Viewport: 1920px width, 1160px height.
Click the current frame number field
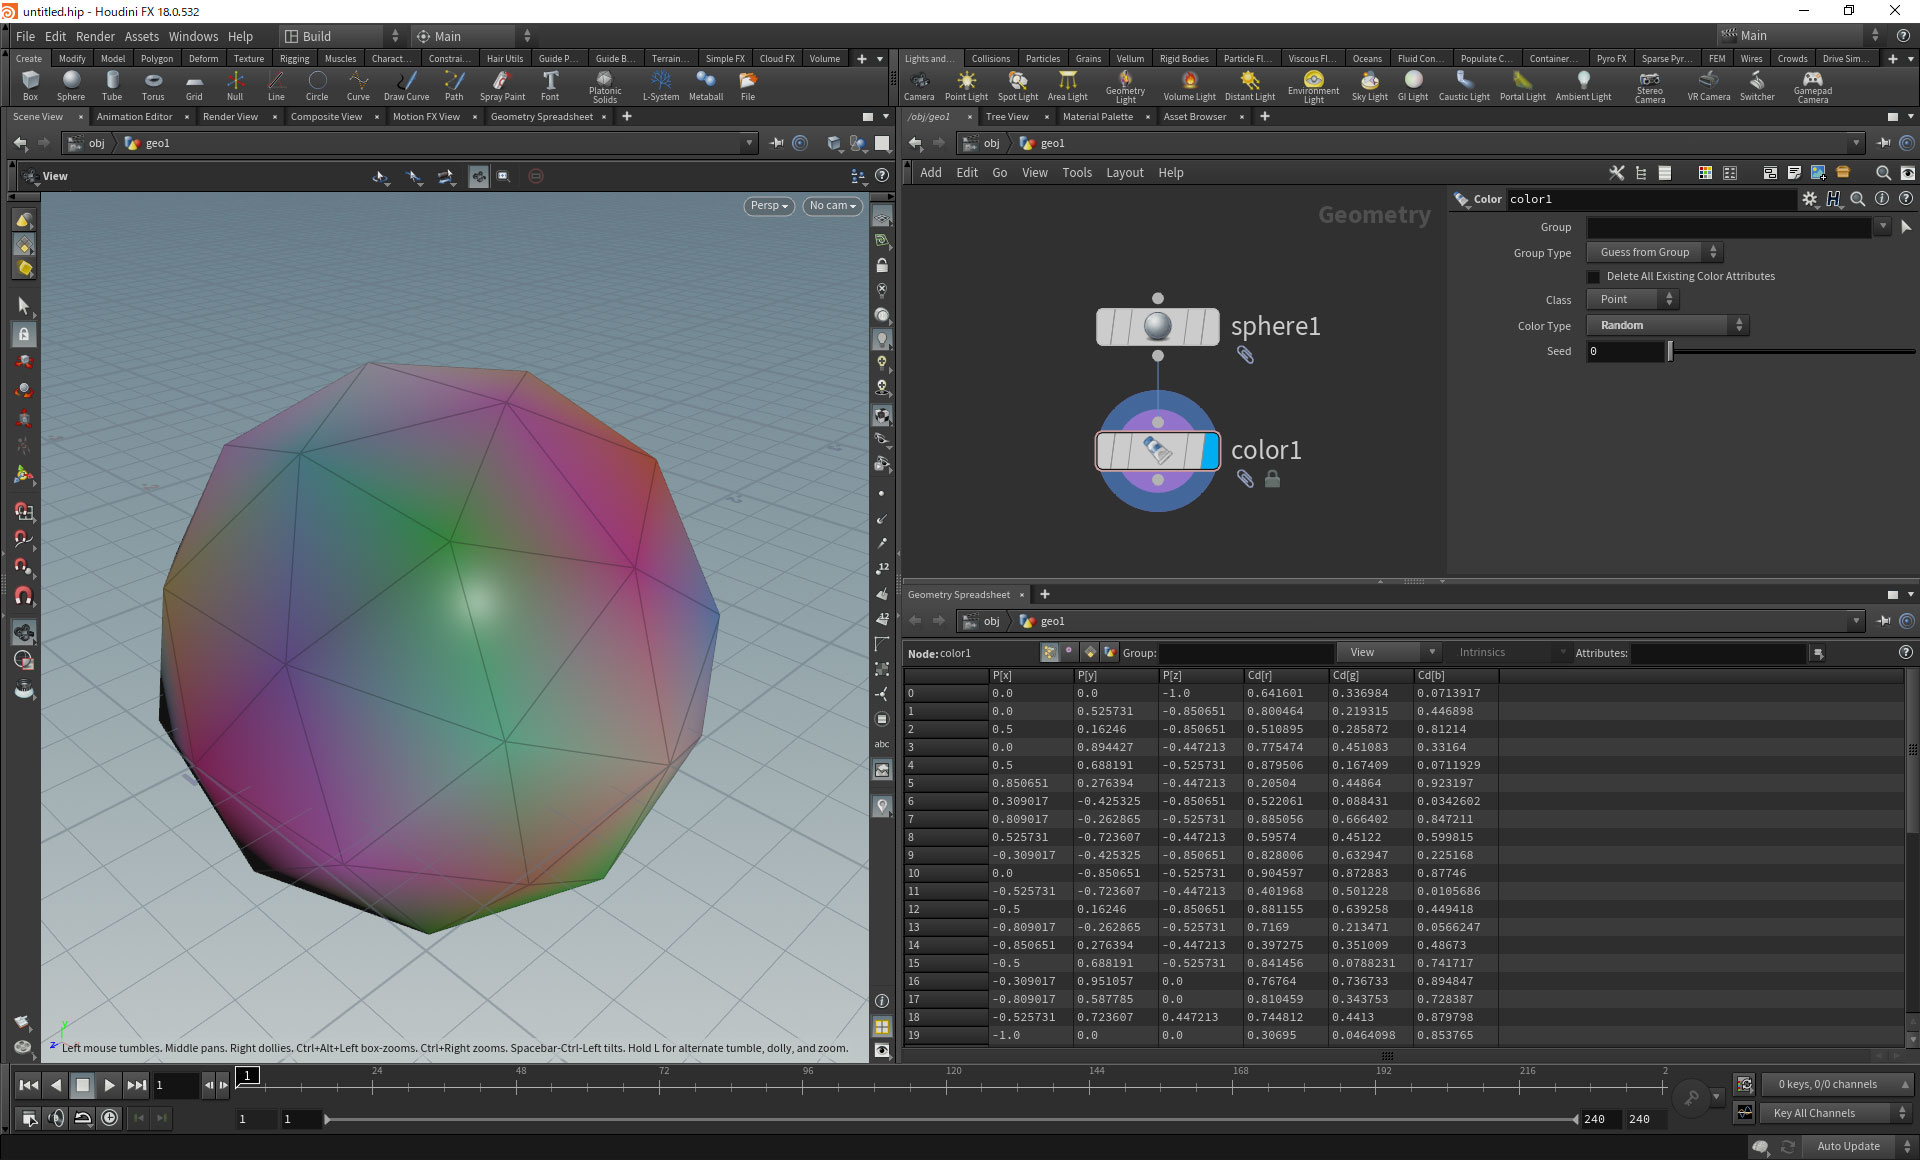click(176, 1085)
